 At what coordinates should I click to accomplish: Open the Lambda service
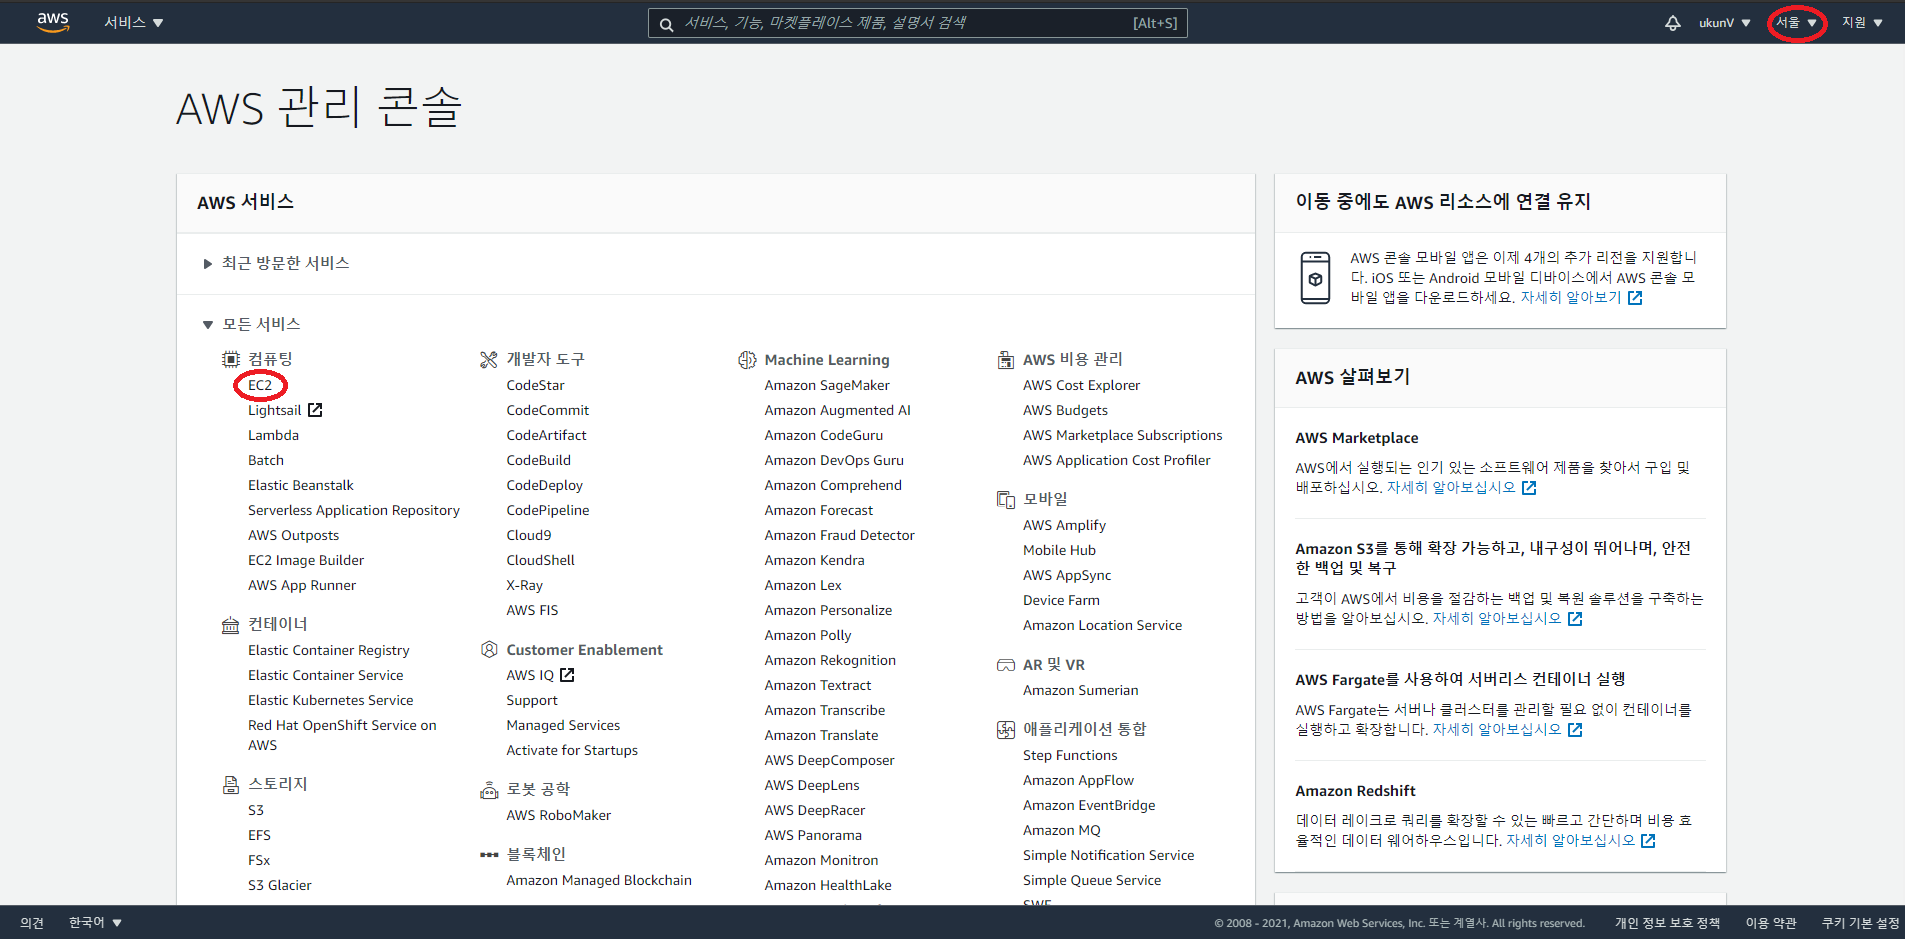[x=273, y=435]
